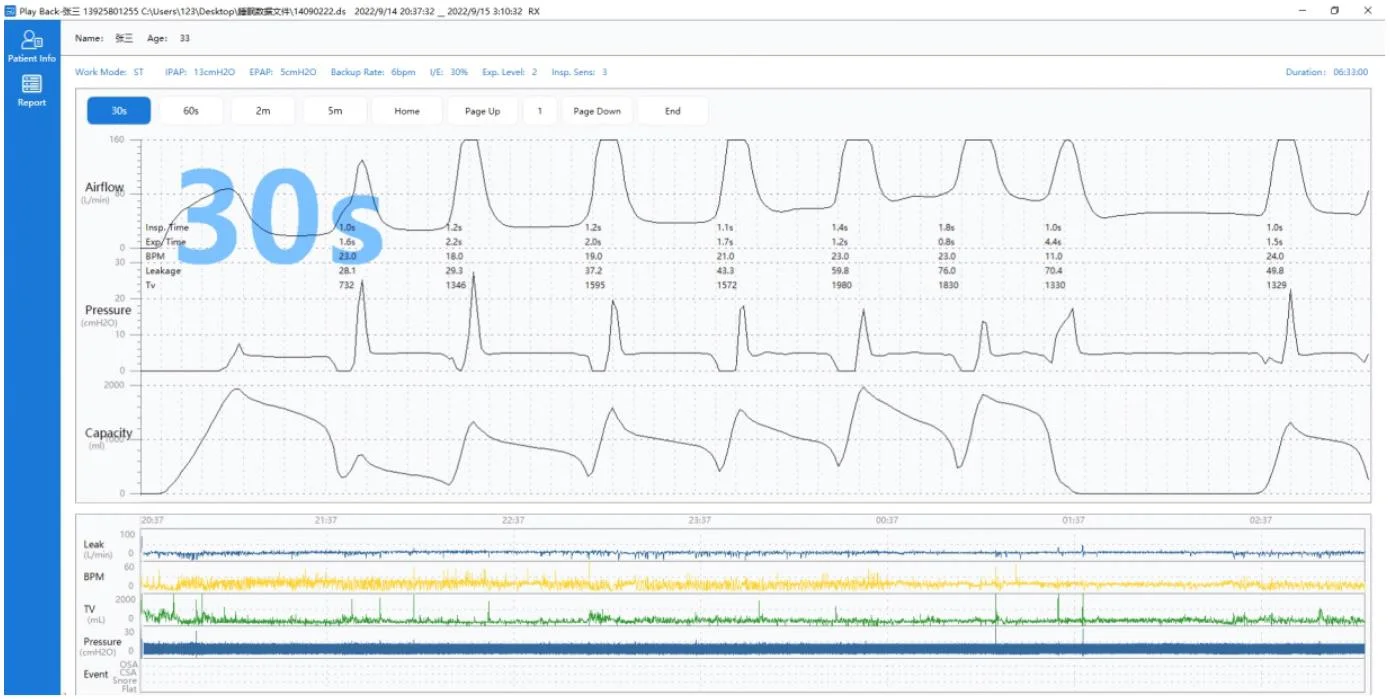Click the app icon in title bar
The height and width of the screenshot is (699, 1390).
point(9,10)
